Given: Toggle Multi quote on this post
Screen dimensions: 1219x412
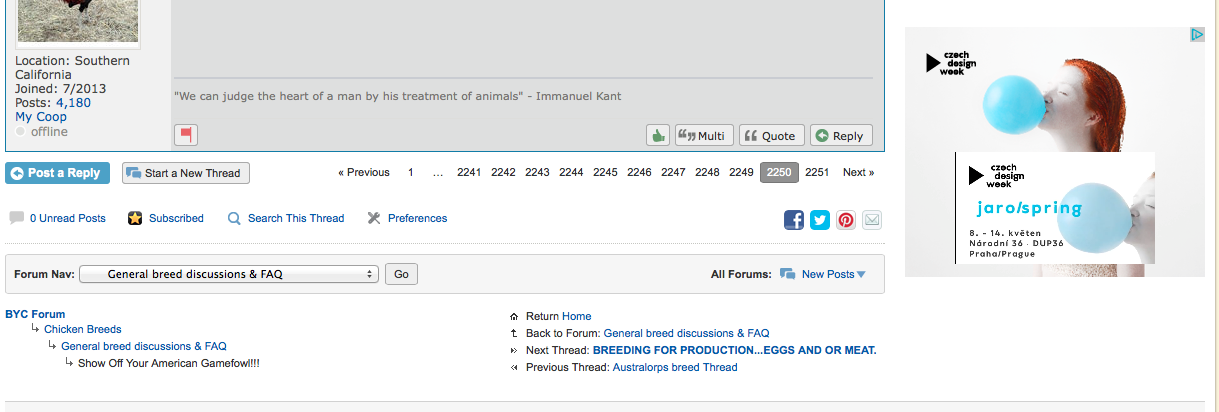Looking at the screenshot, I should (x=704, y=135).
